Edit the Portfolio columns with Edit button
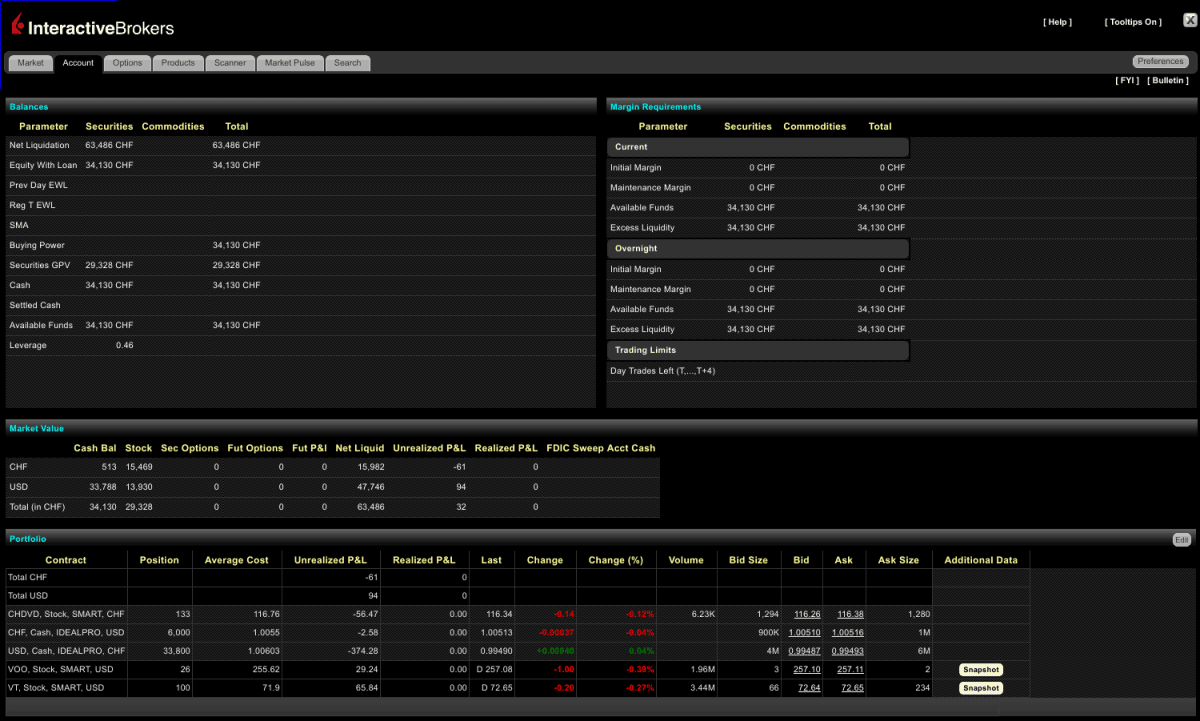The height and width of the screenshot is (721, 1200). (1180, 539)
